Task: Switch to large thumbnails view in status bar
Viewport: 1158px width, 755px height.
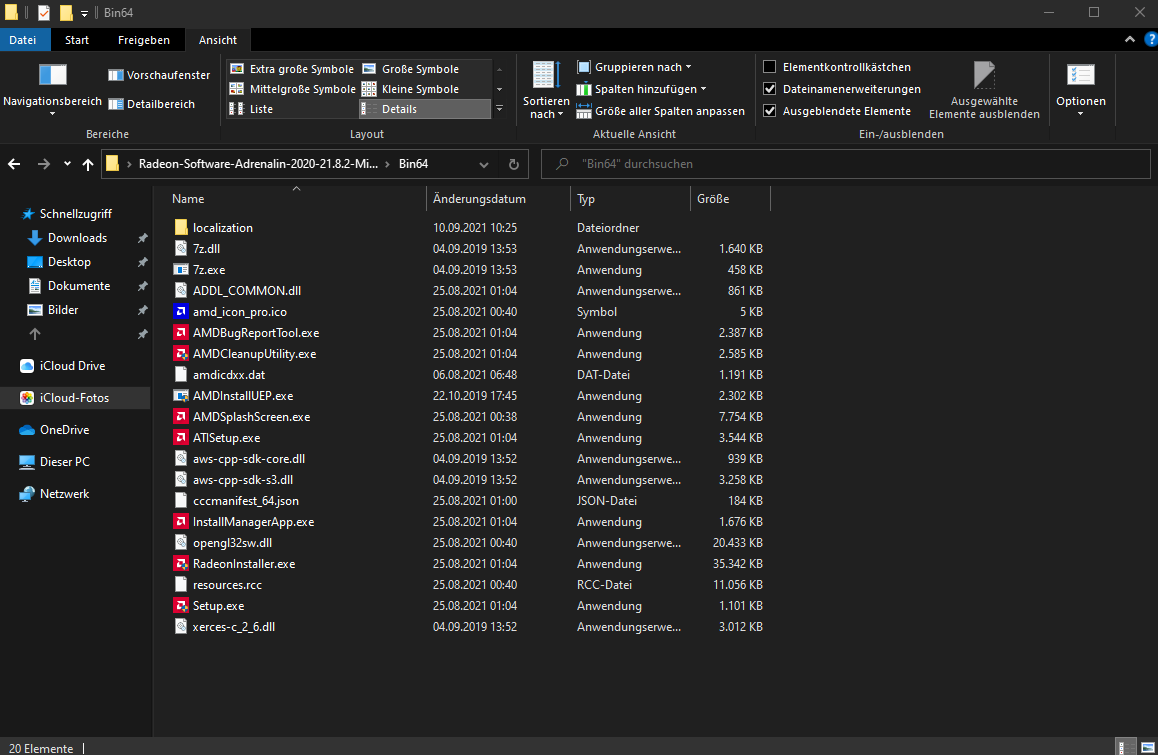Action: click(1148, 748)
